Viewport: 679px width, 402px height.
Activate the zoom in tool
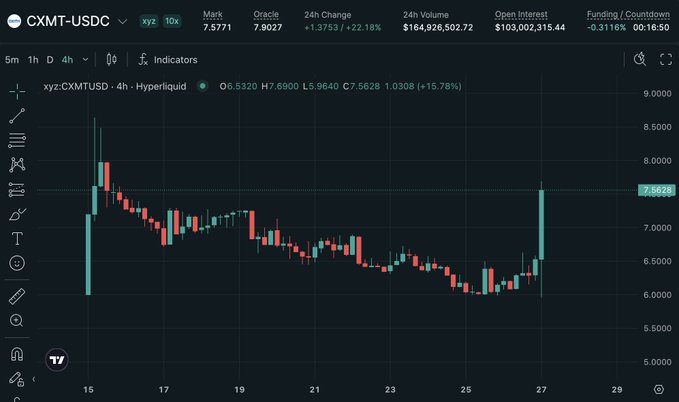pos(16,321)
